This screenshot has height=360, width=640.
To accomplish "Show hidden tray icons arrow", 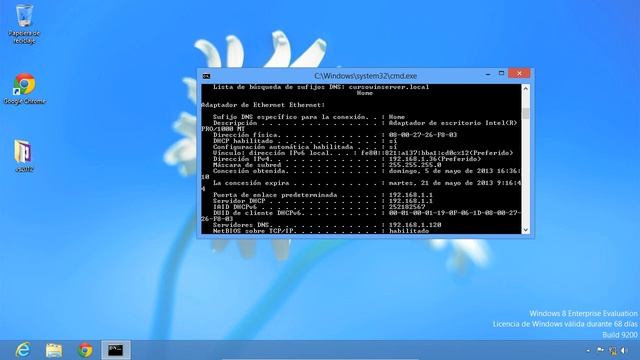I will click(x=588, y=350).
